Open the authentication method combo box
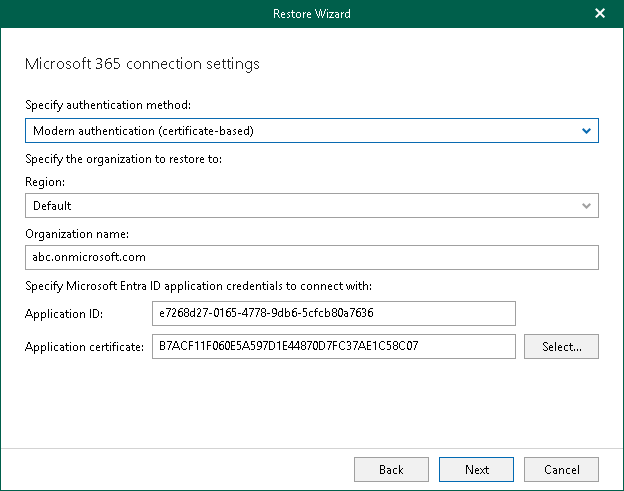The width and height of the screenshot is (624, 491). pyautogui.click(x=300, y=131)
